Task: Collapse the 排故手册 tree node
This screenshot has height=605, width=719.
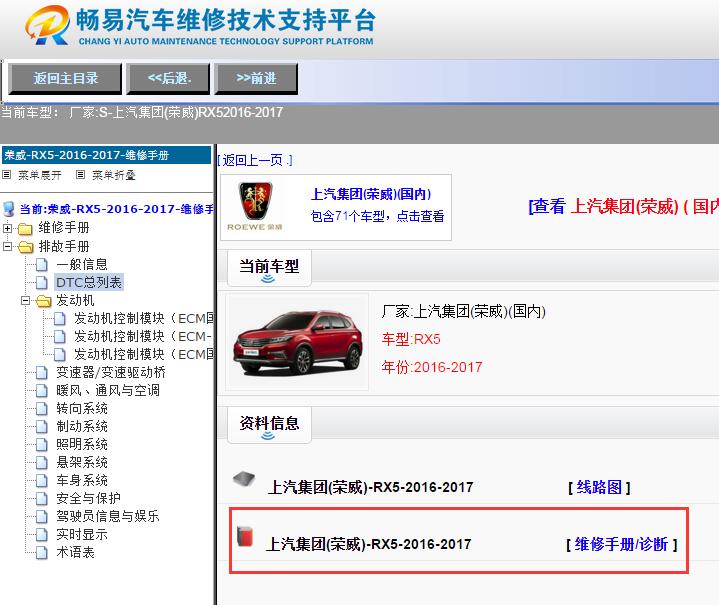Action: (x=7, y=246)
